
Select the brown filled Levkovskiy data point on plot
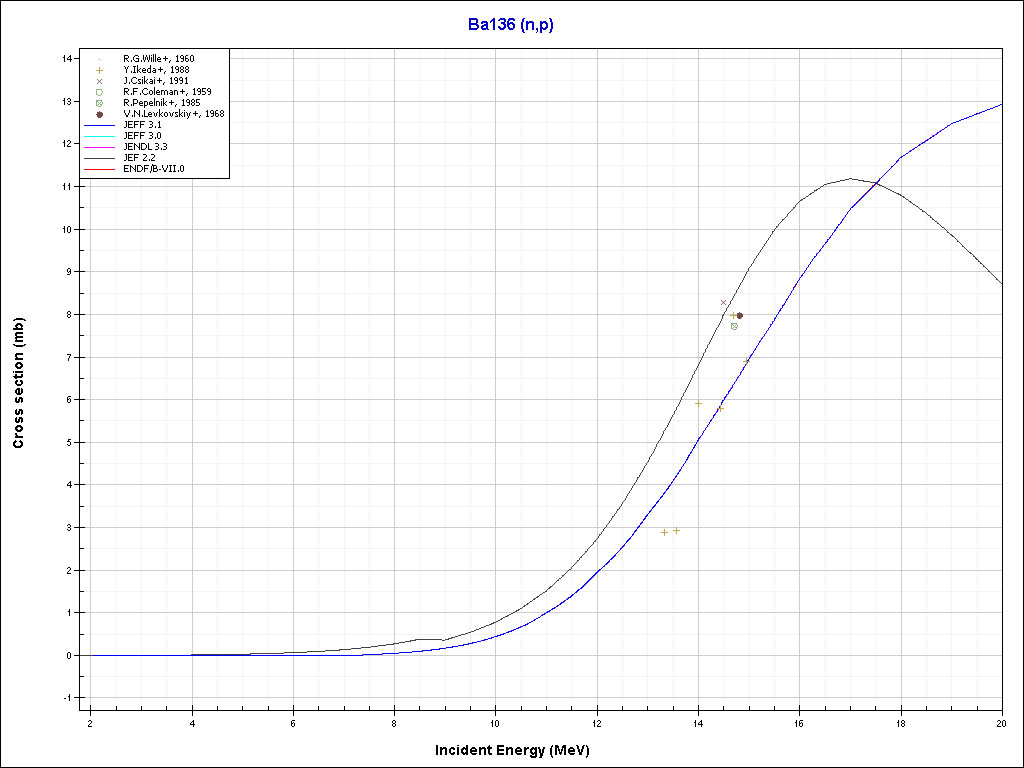(x=740, y=315)
